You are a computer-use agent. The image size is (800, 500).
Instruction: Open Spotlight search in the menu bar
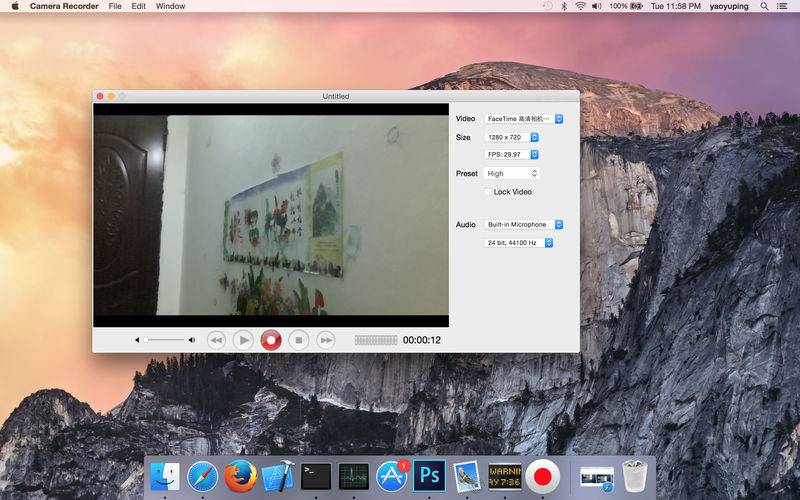point(764,6)
